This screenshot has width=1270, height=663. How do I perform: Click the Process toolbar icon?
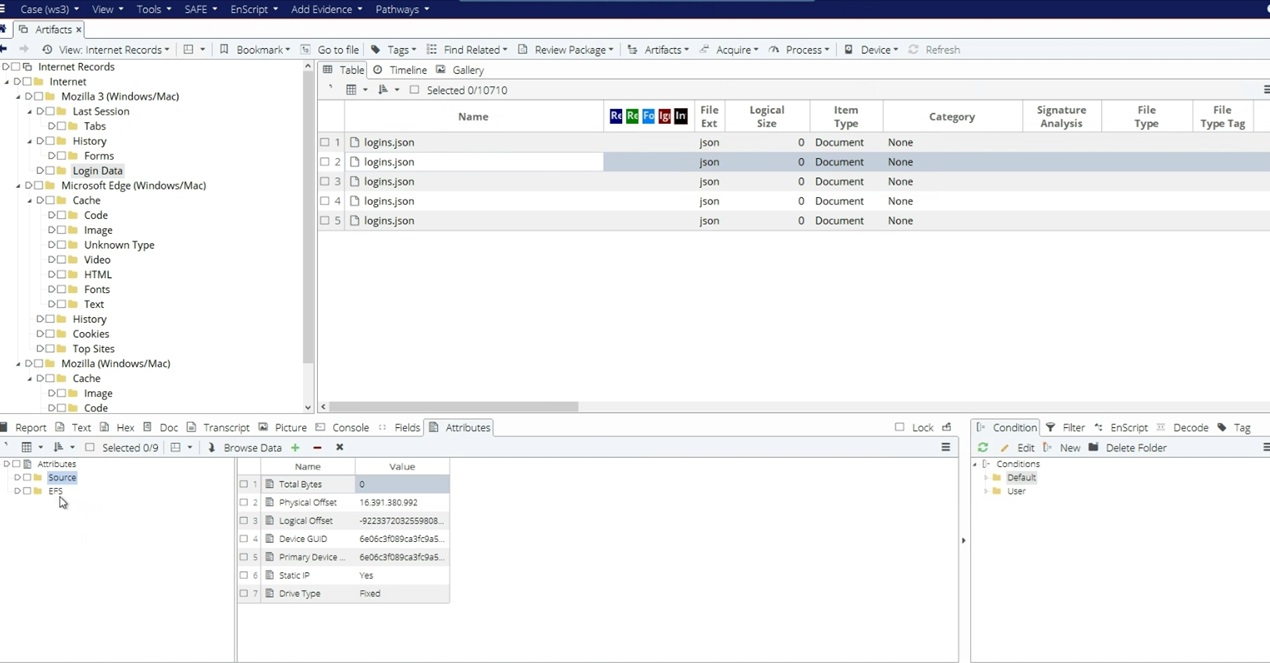point(774,50)
